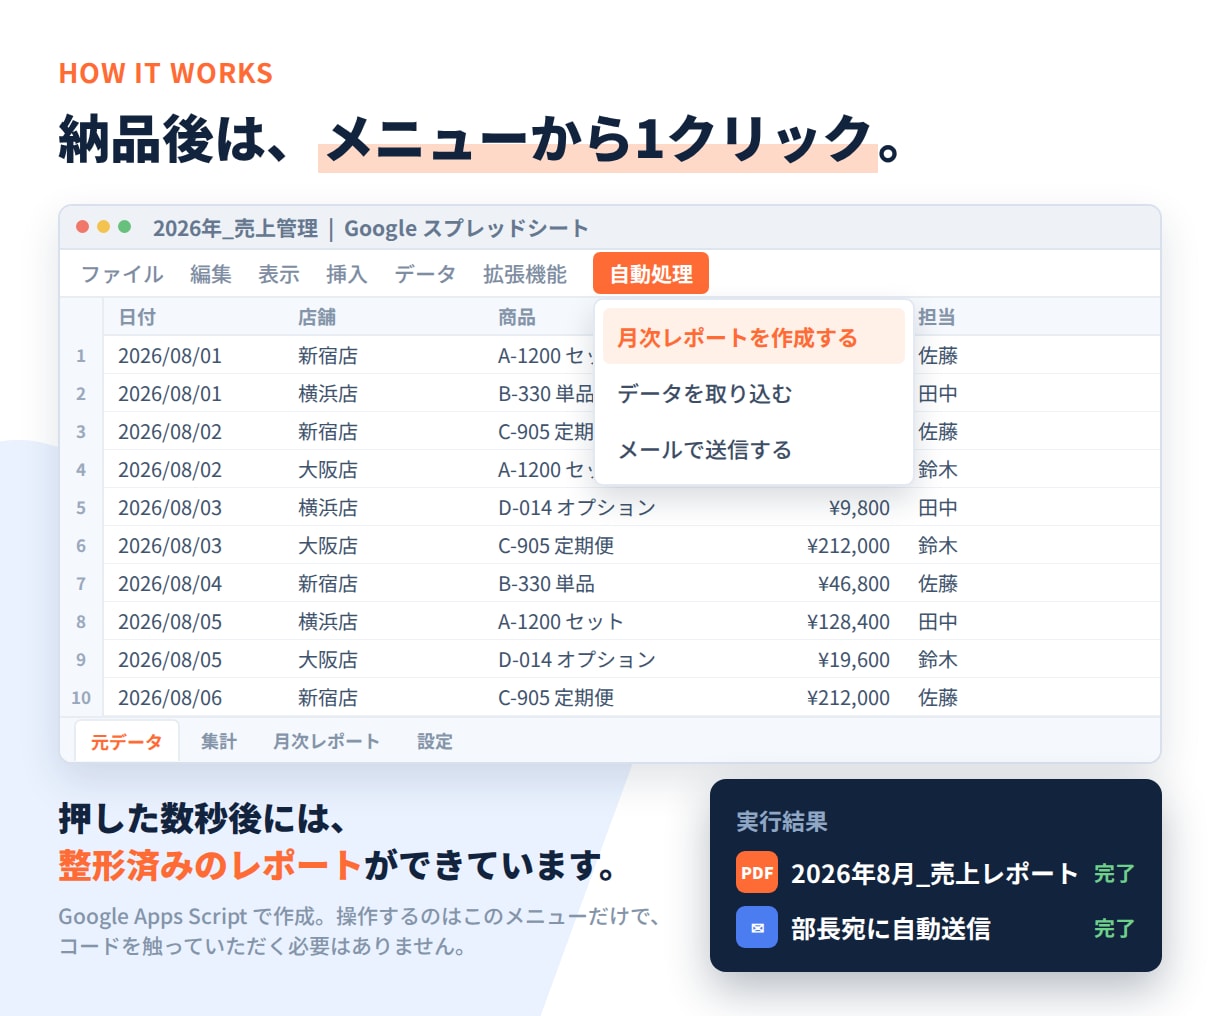
Task: Click 田中 cell in row 2
Action: [x=938, y=393]
